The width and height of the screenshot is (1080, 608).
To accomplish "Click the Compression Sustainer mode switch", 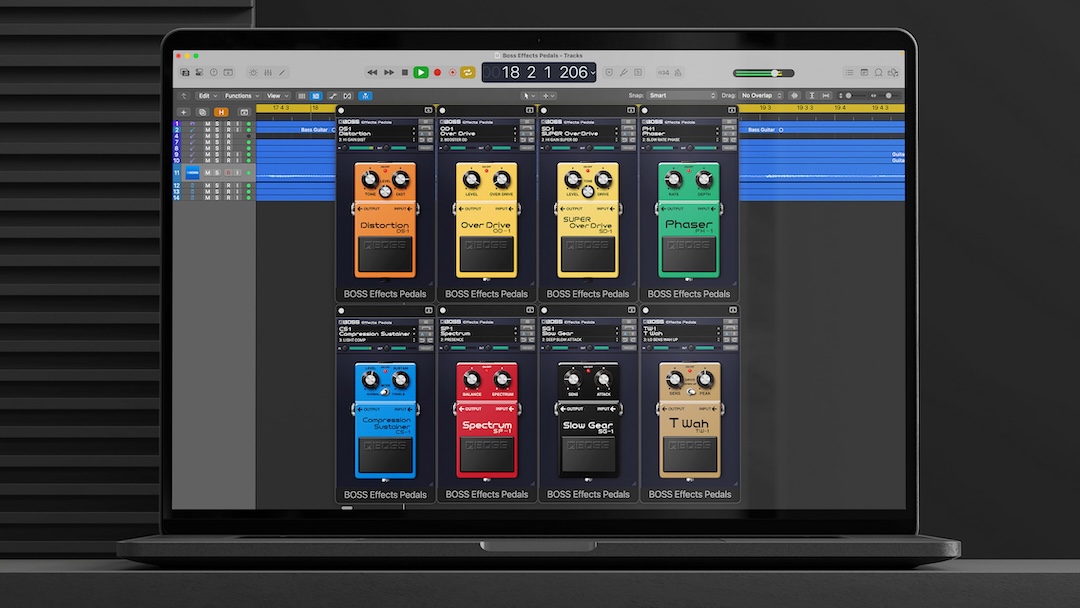I will [x=384, y=392].
